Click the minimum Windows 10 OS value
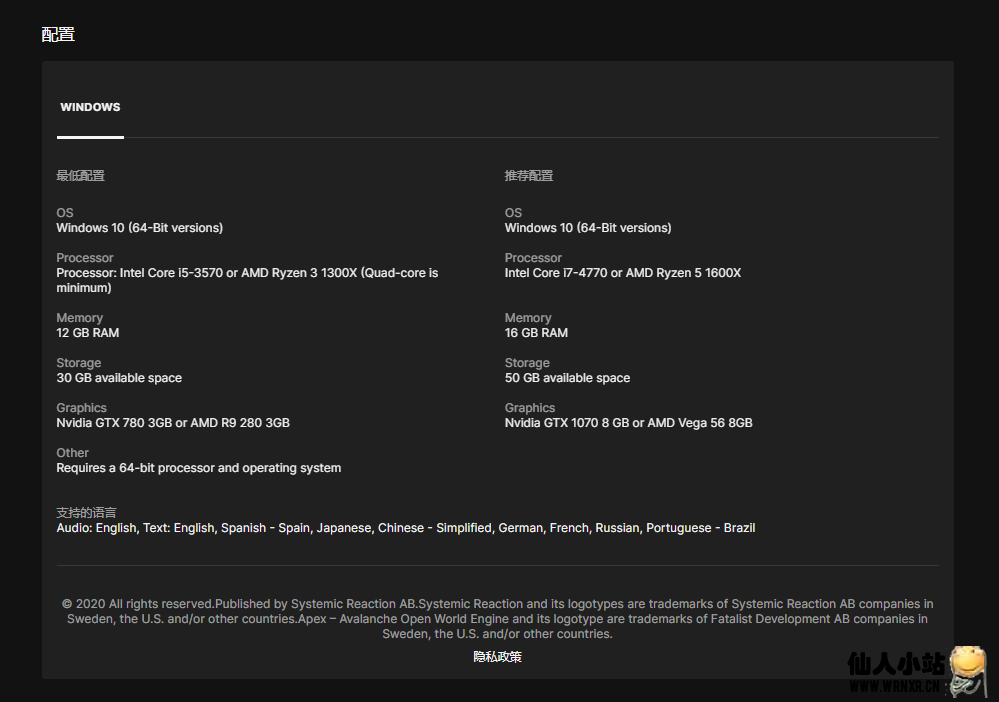 pos(139,228)
